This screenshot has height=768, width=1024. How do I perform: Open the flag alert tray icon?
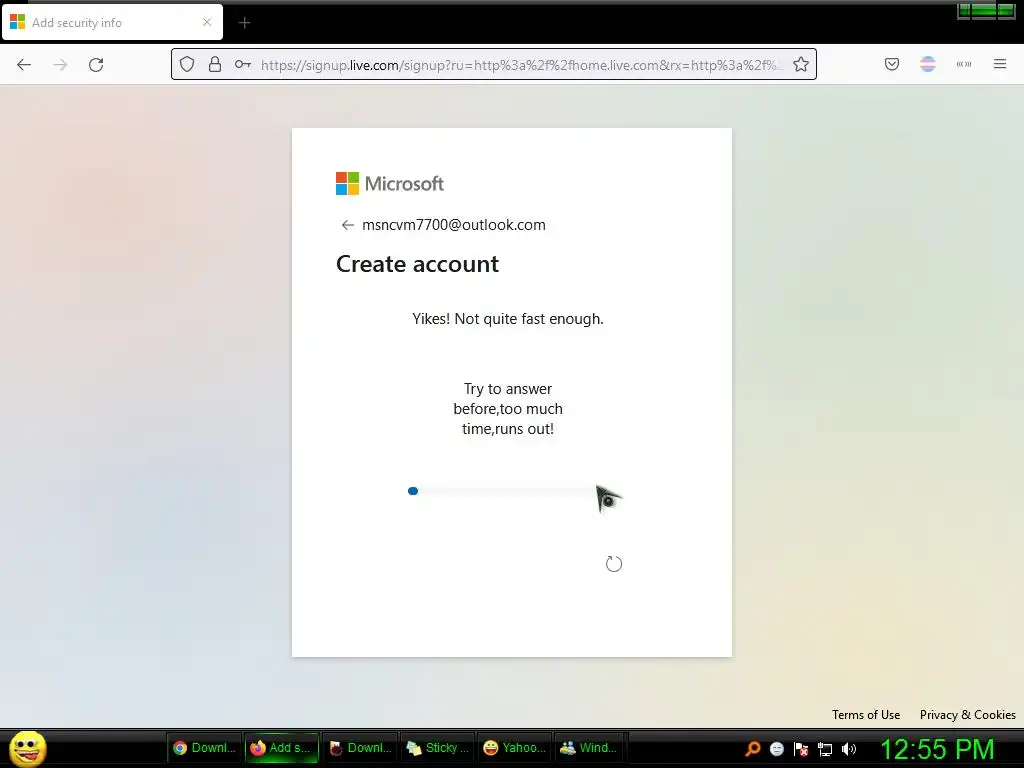801,749
